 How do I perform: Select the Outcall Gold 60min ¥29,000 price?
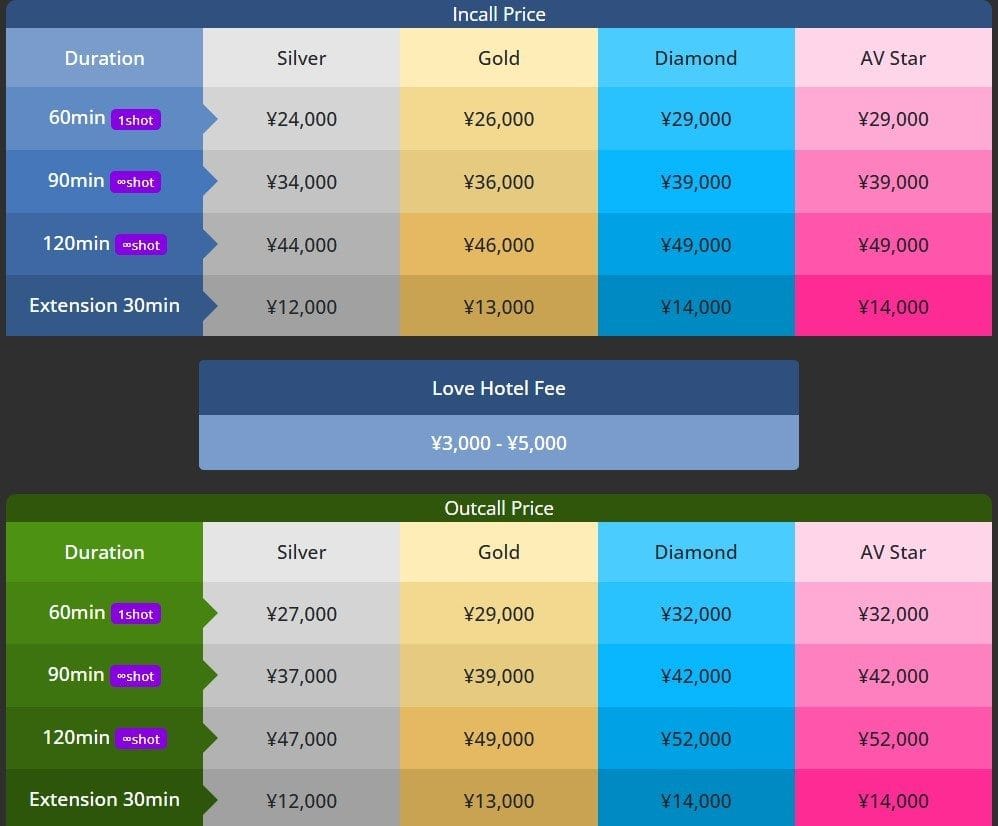pos(499,614)
